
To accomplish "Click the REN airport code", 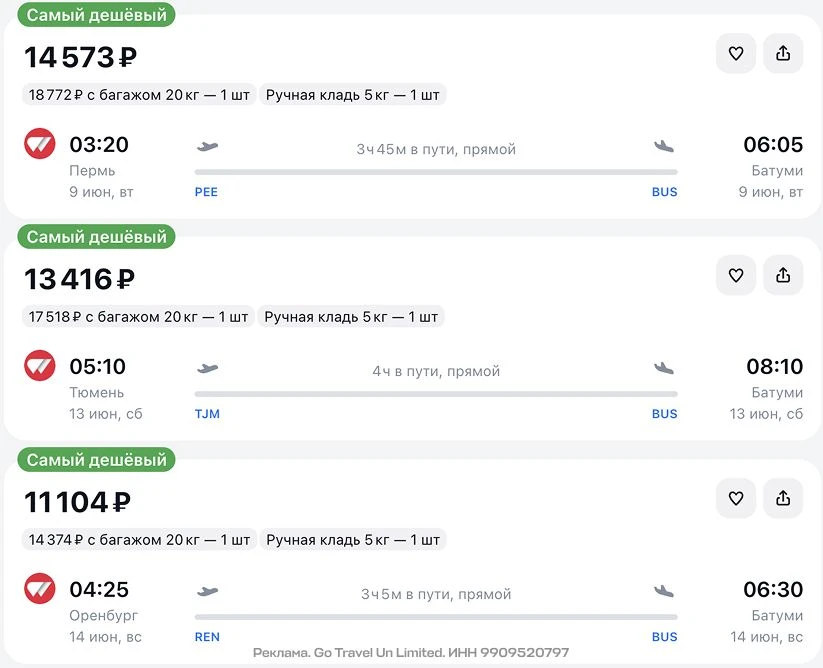I will pyautogui.click(x=207, y=637).
